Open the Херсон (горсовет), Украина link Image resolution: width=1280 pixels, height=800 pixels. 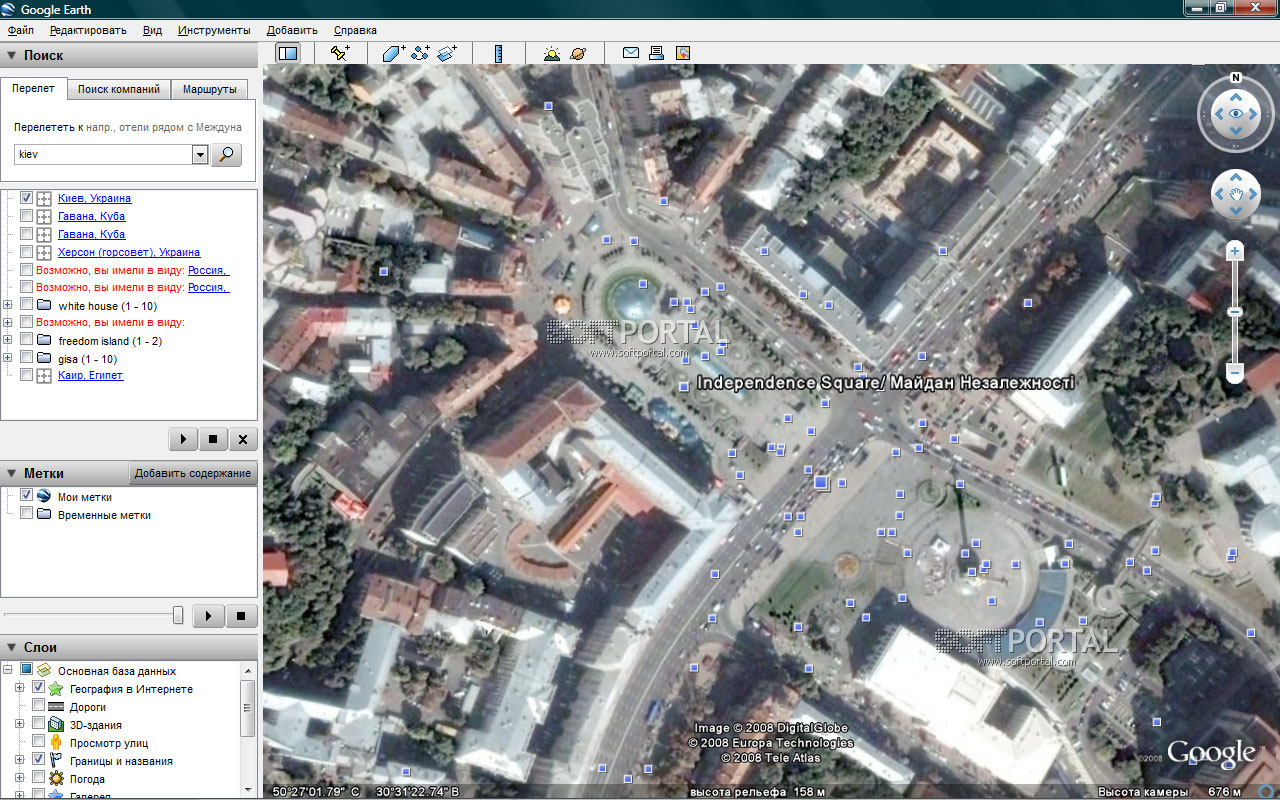click(x=129, y=252)
